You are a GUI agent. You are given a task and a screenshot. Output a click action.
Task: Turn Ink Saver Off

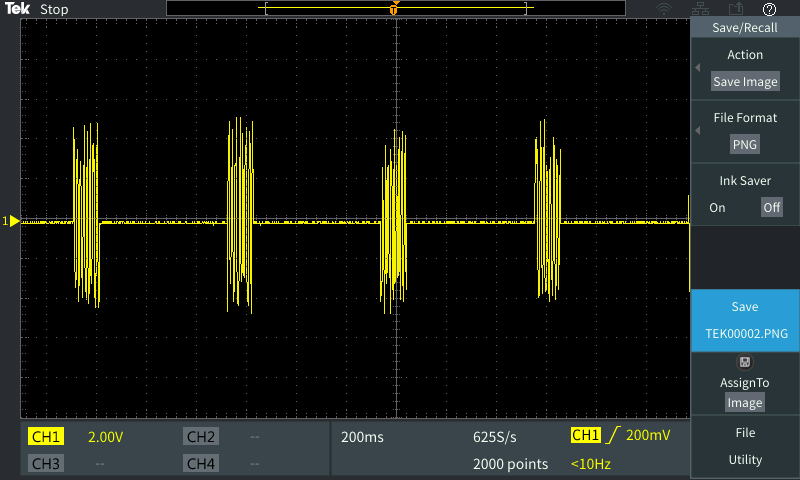771,208
